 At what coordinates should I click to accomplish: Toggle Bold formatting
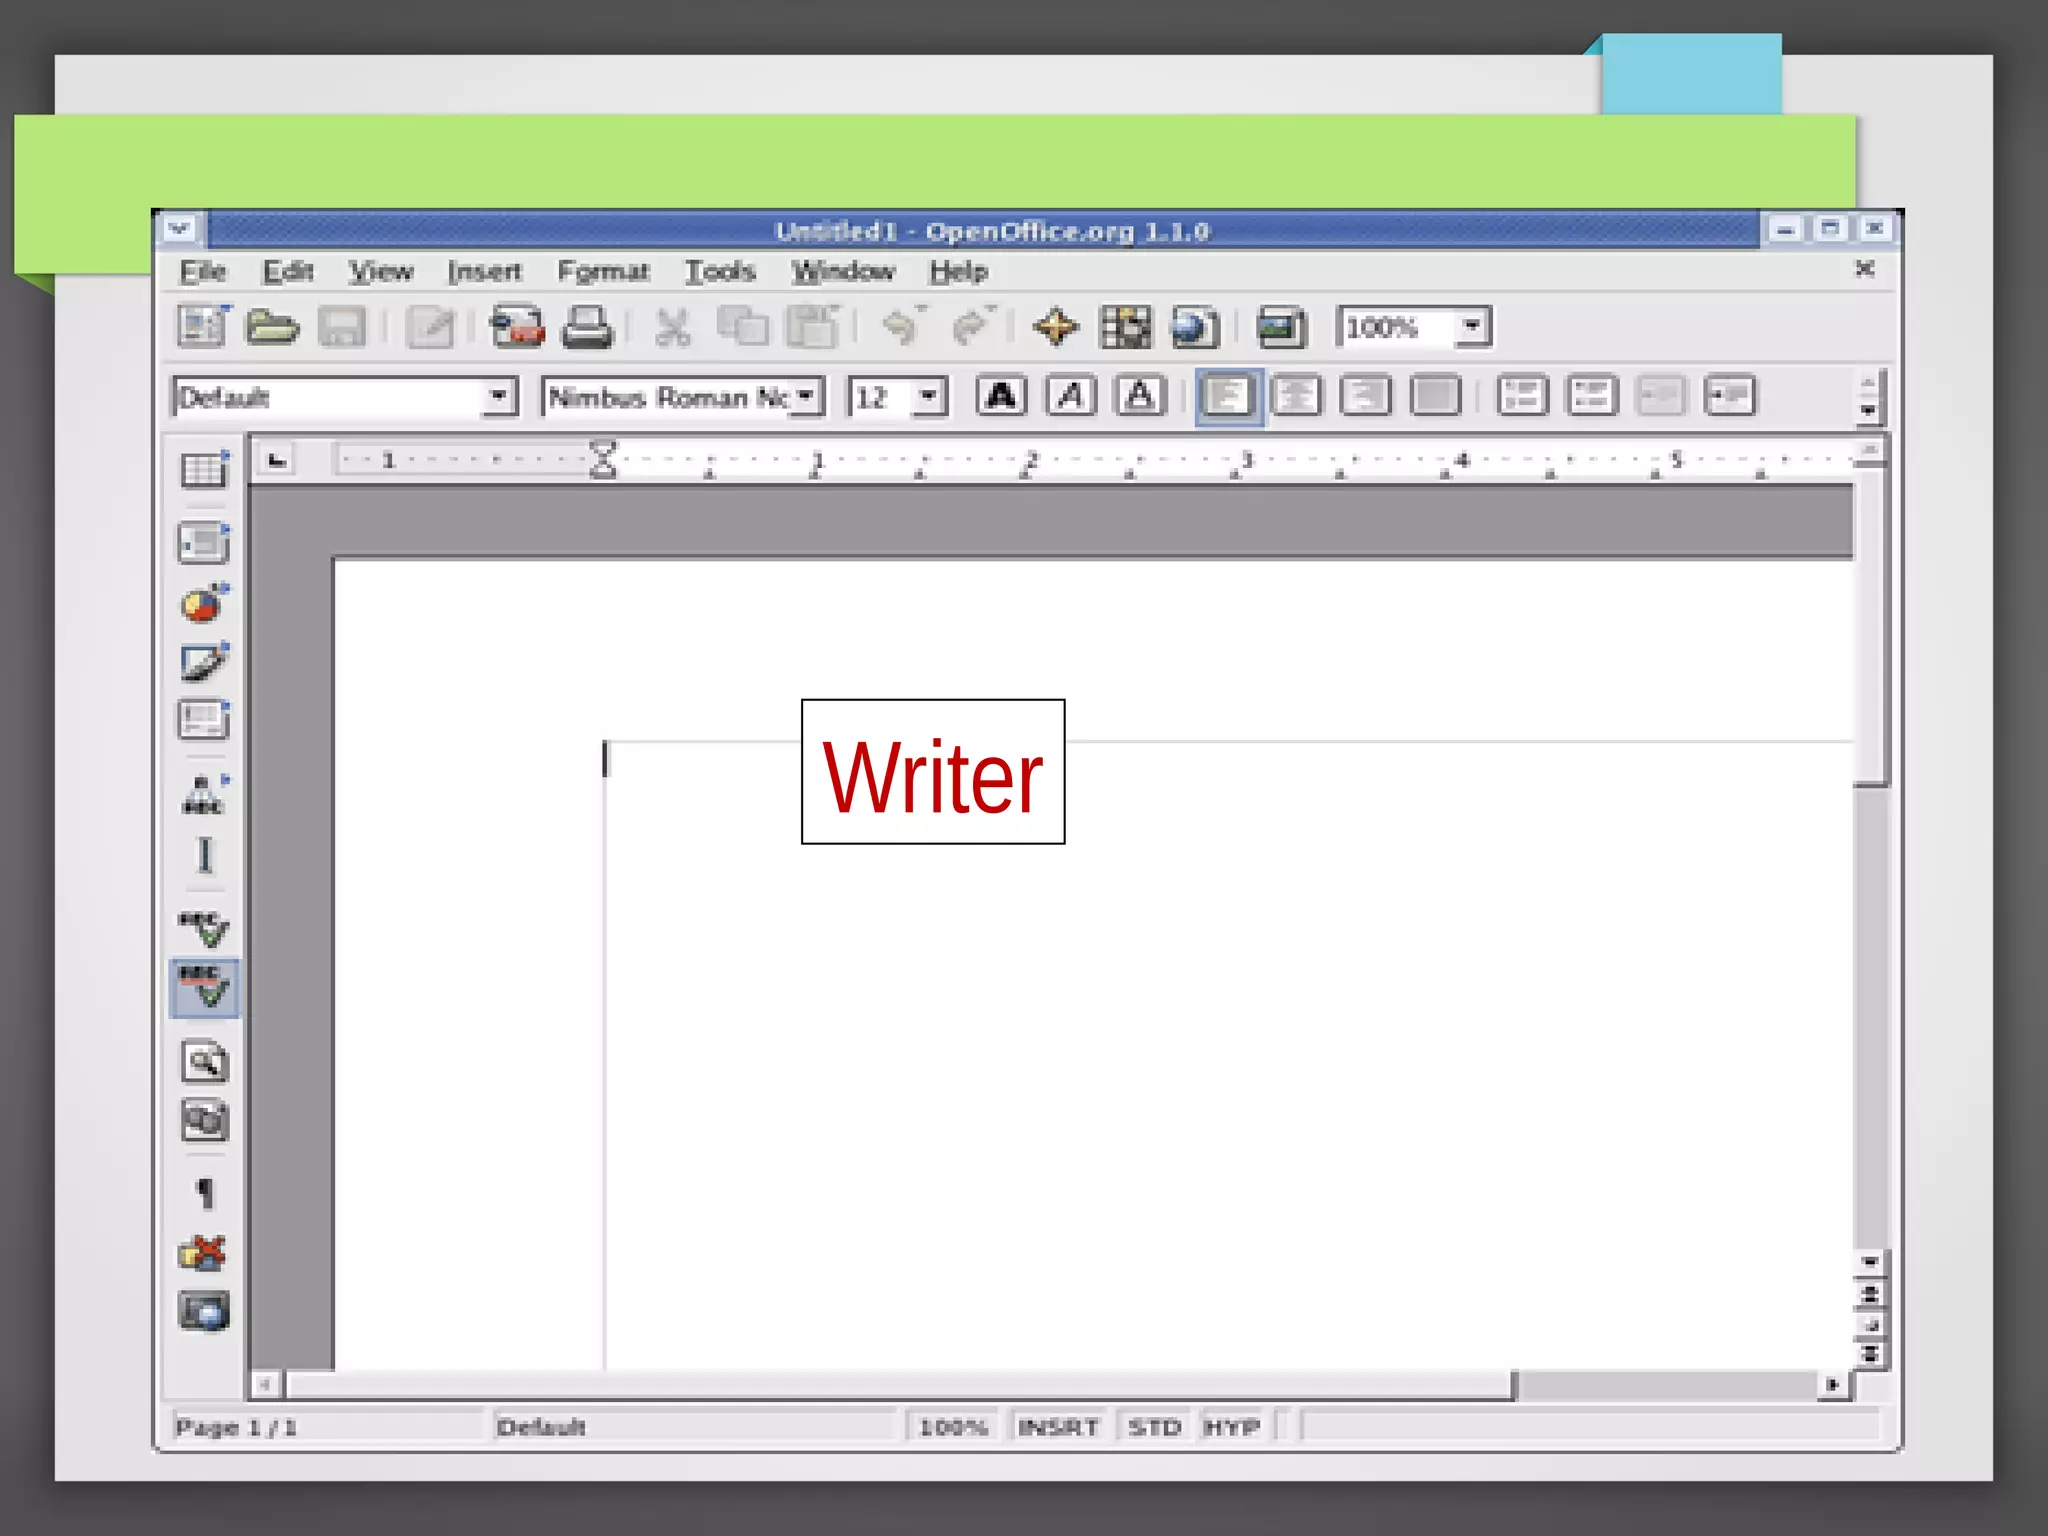[1001, 397]
